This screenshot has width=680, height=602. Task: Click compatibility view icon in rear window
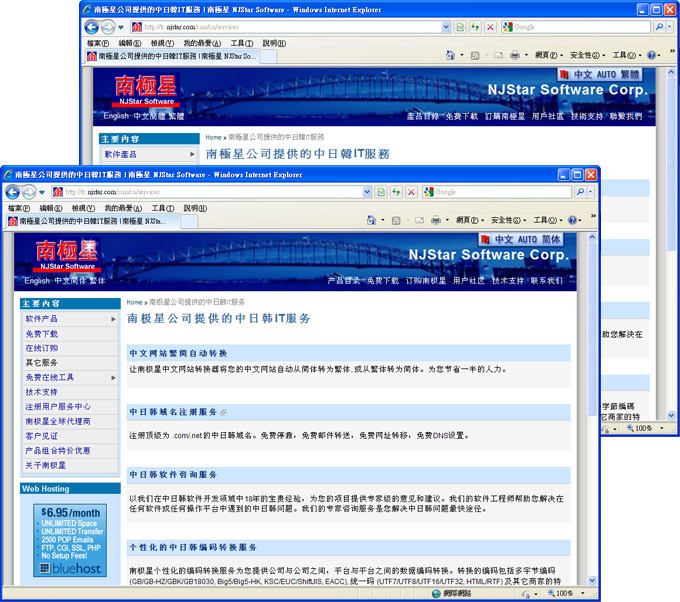tap(460, 27)
